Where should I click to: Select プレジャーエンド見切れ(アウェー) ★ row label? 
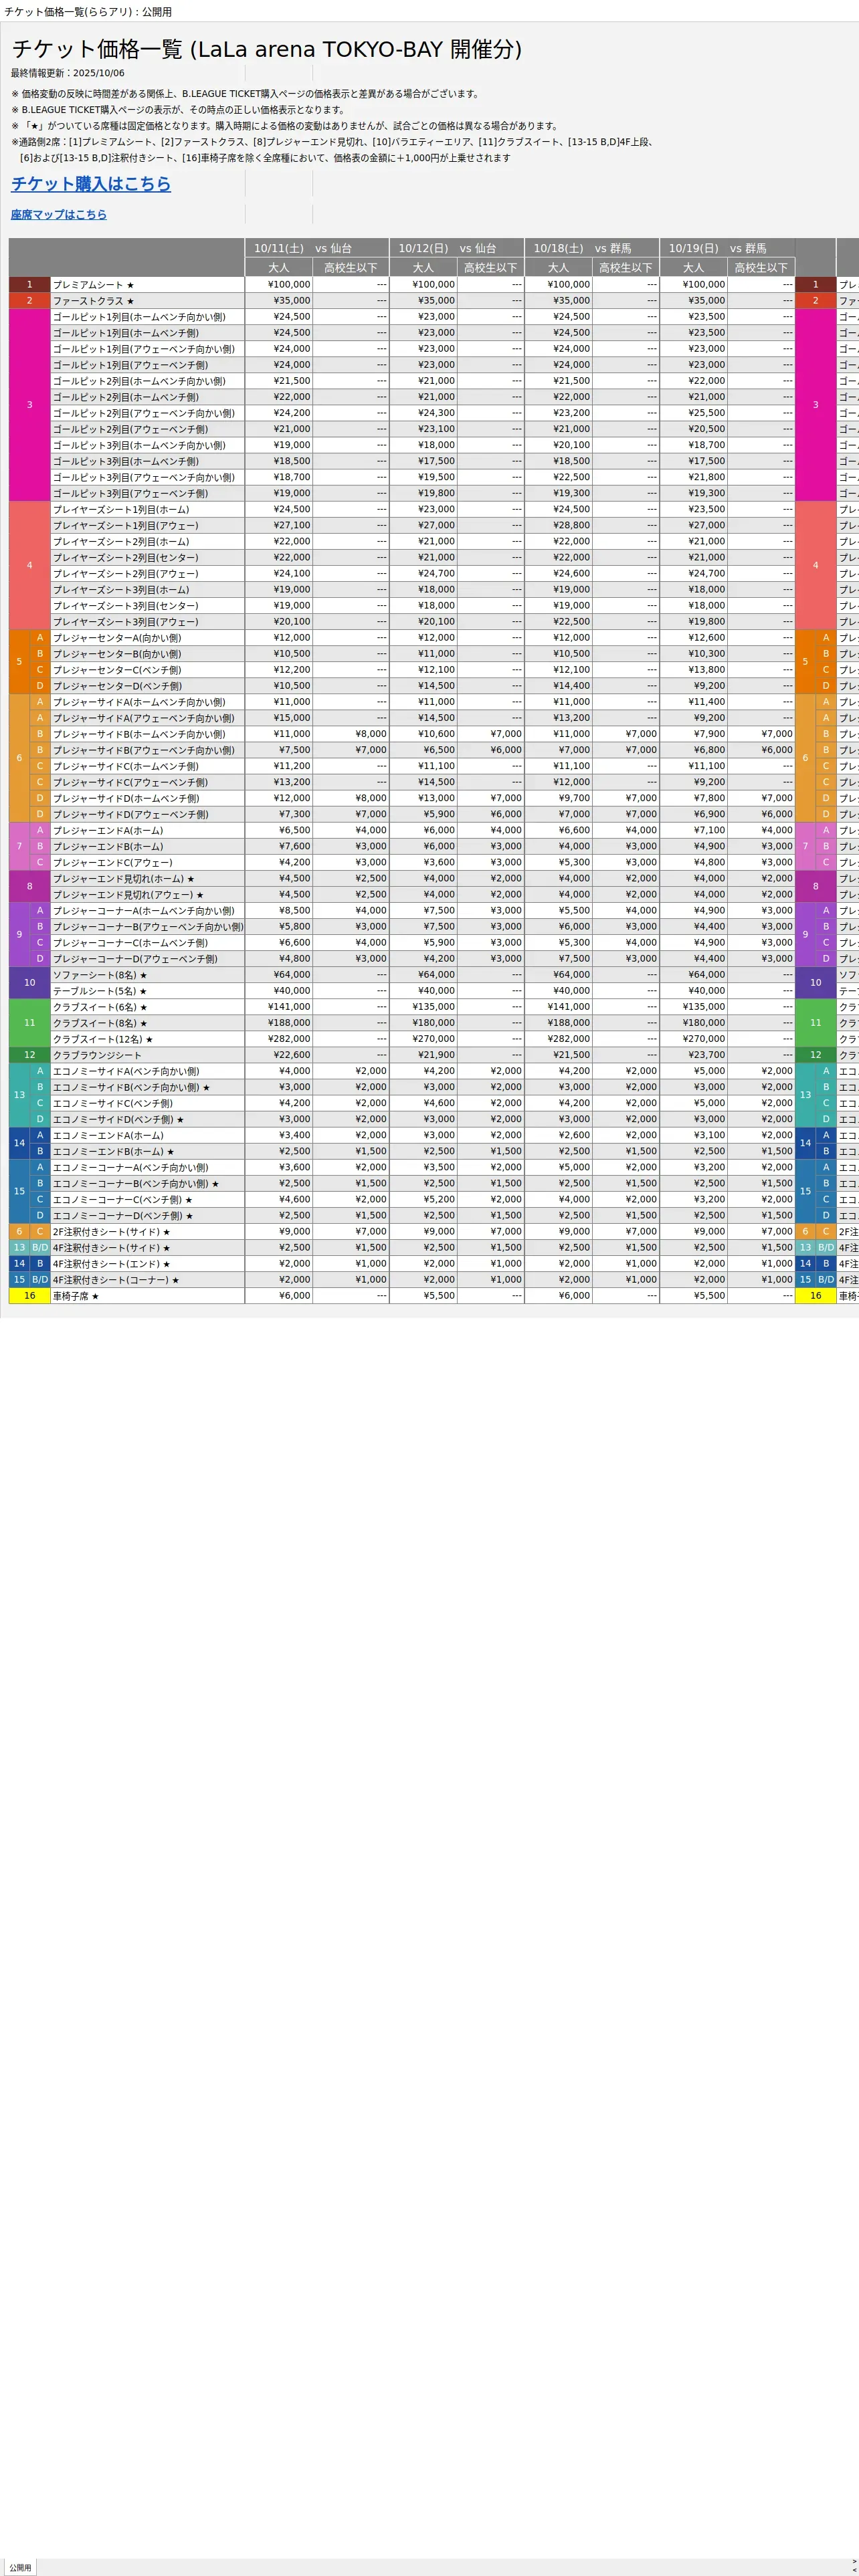pyautogui.click(x=147, y=895)
